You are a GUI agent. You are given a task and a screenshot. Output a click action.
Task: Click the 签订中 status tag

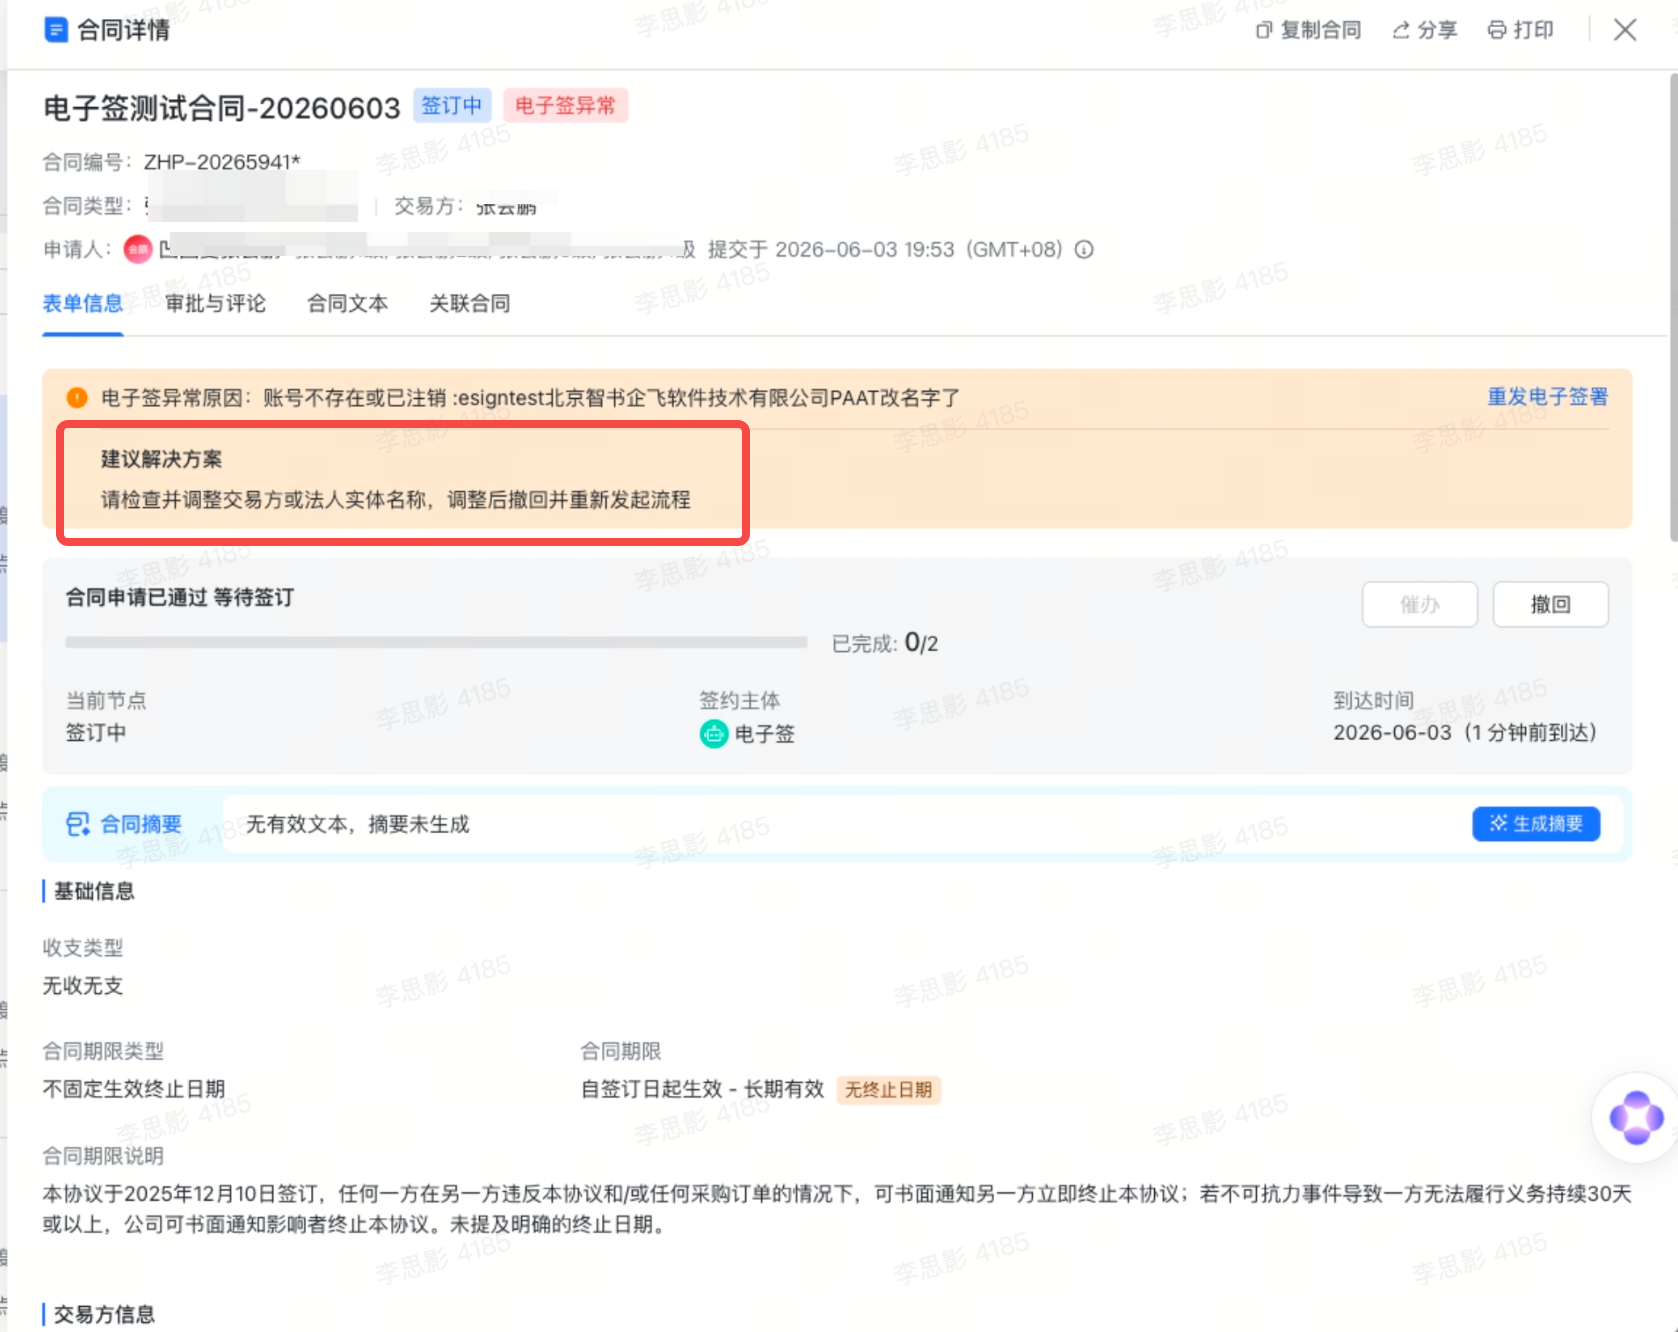[451, 106]
